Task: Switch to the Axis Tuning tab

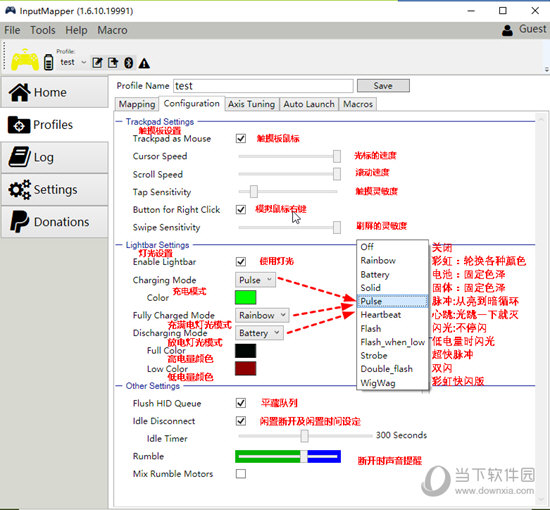Action: coord(251,104)
